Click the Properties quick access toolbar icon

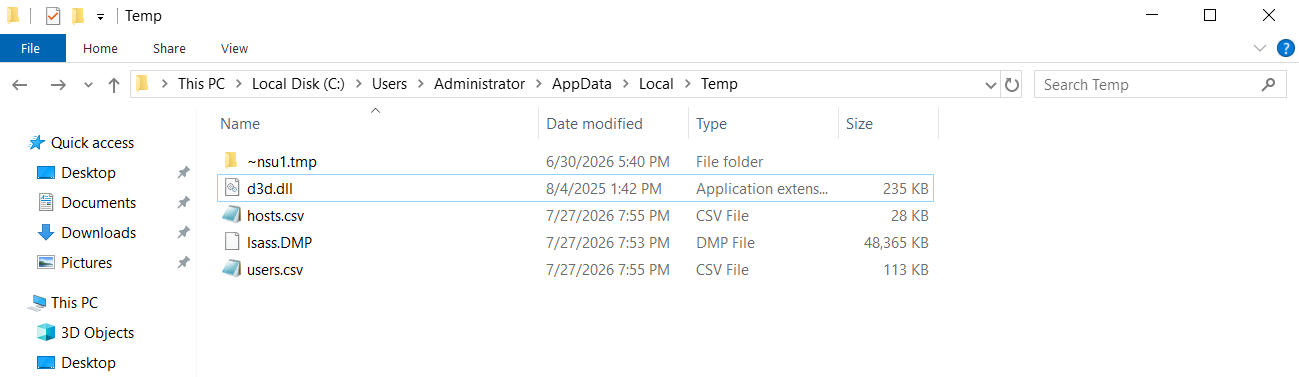tap(53, 16)
